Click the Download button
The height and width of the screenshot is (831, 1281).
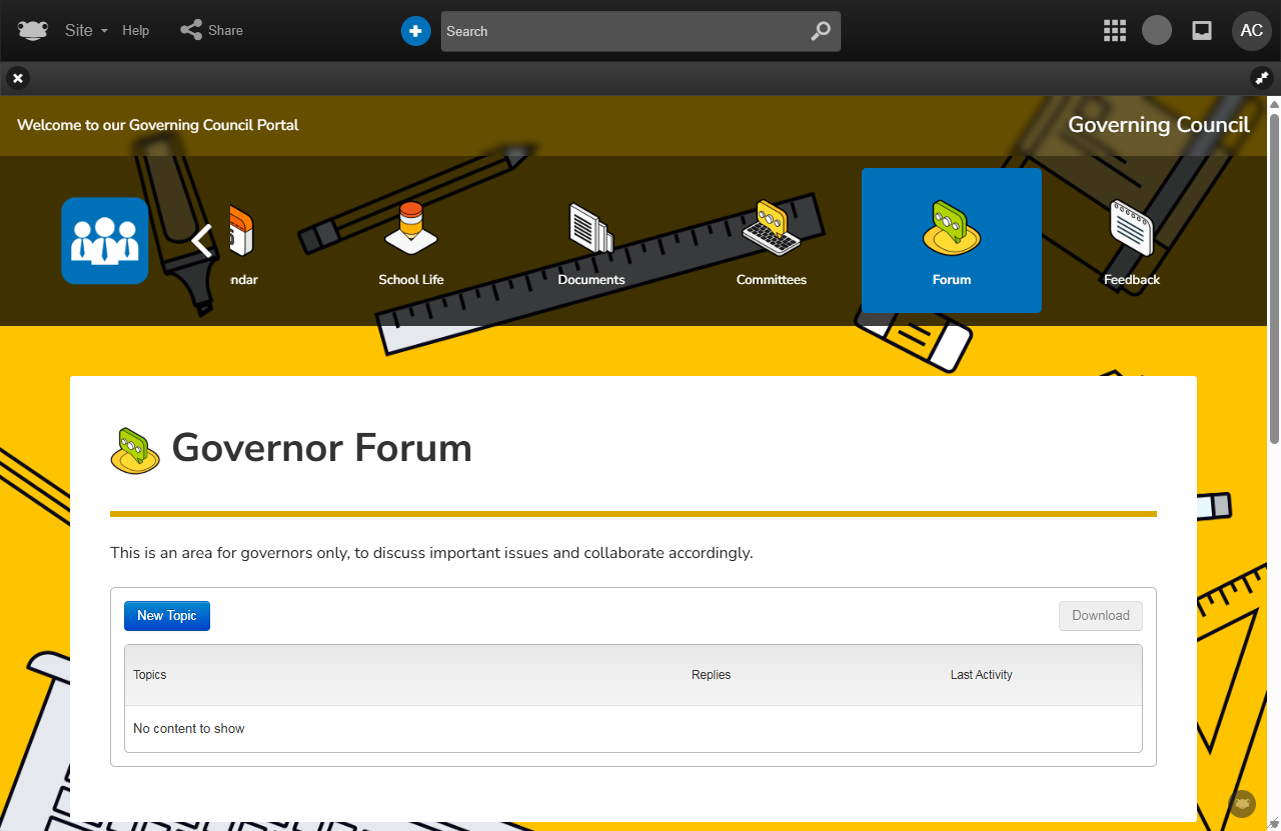point(1100,616)
